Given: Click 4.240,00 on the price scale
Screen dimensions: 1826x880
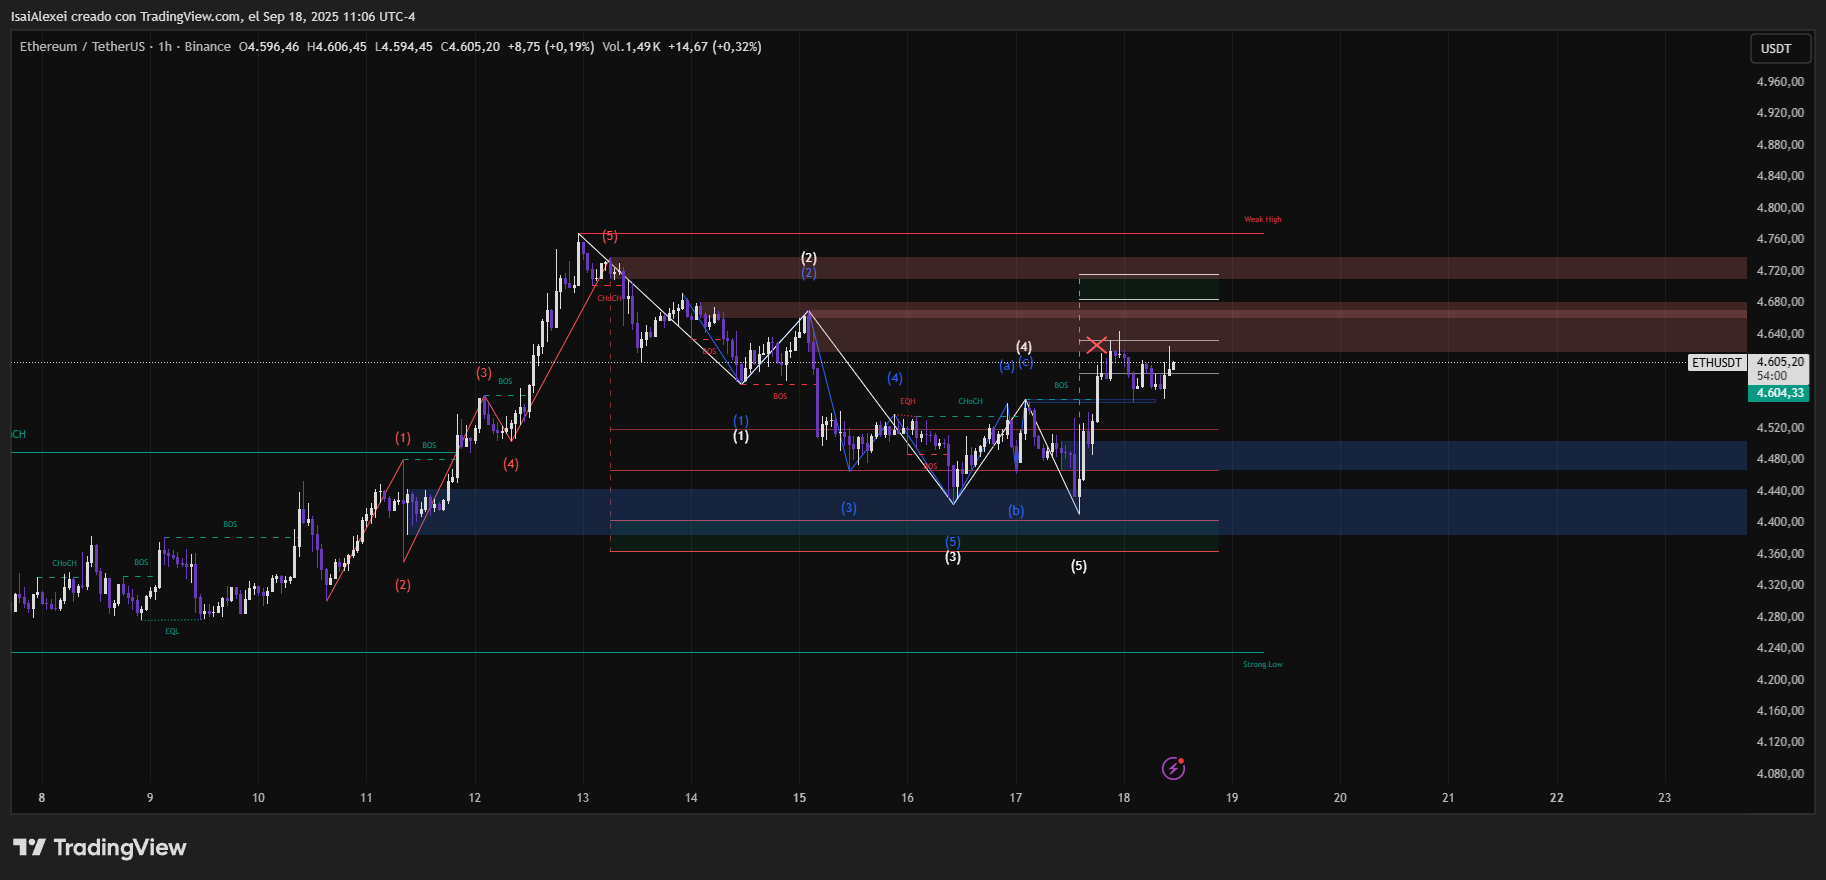Looking at the screenshot, I should (1780, 648).
